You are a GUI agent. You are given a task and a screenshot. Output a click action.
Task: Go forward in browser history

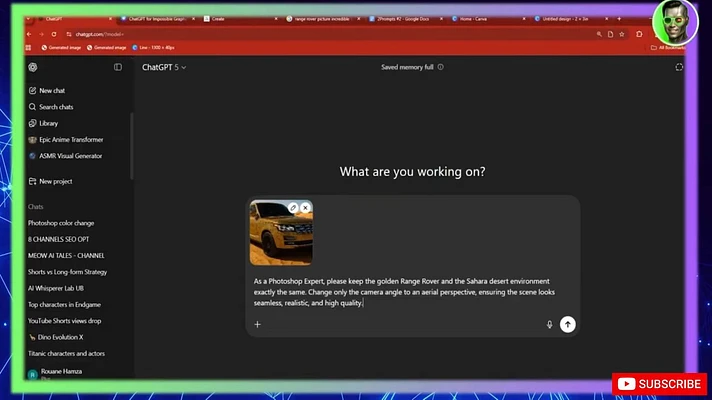click(x=41, y=35)
